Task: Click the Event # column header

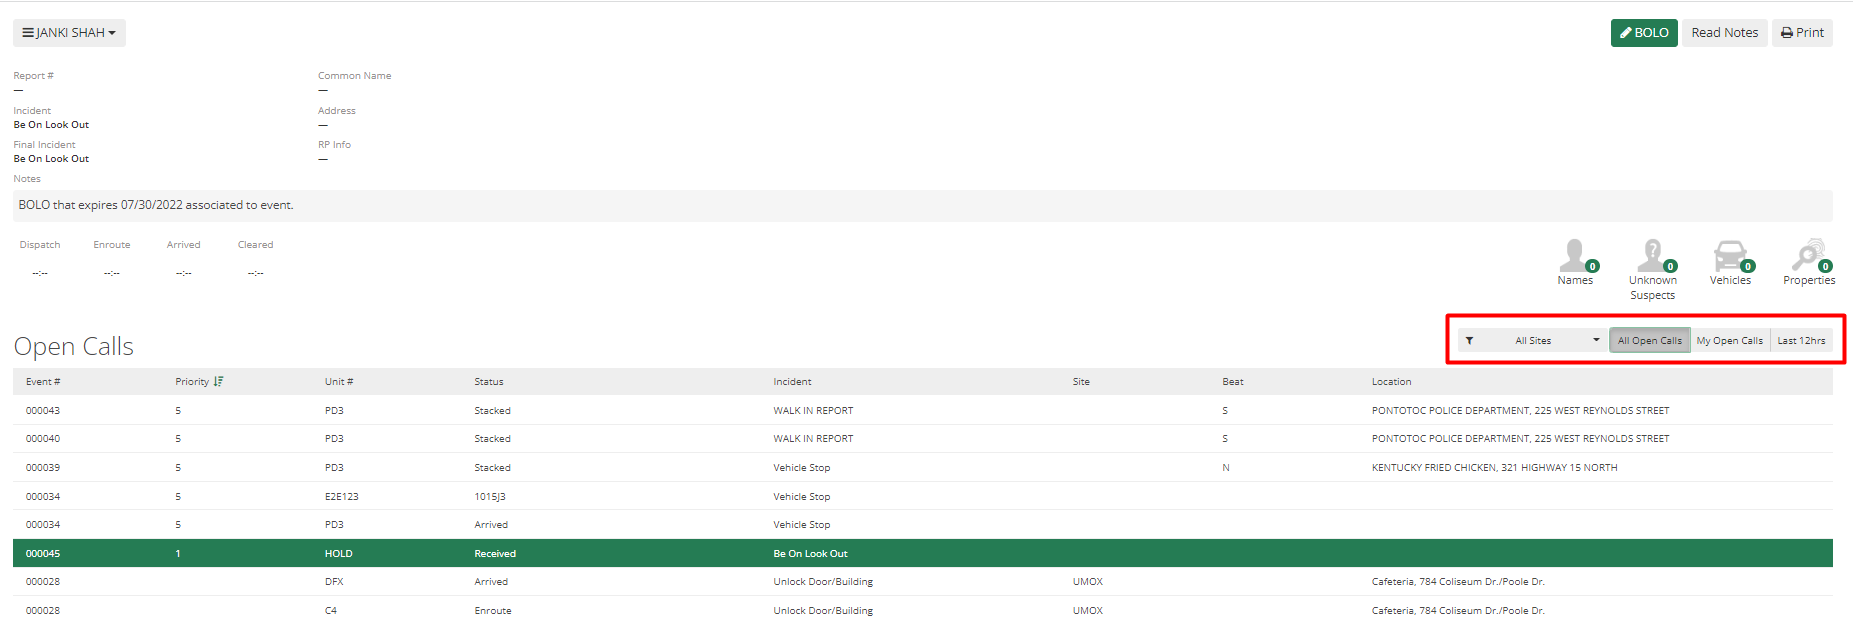Action: click(x=43, y=382)
